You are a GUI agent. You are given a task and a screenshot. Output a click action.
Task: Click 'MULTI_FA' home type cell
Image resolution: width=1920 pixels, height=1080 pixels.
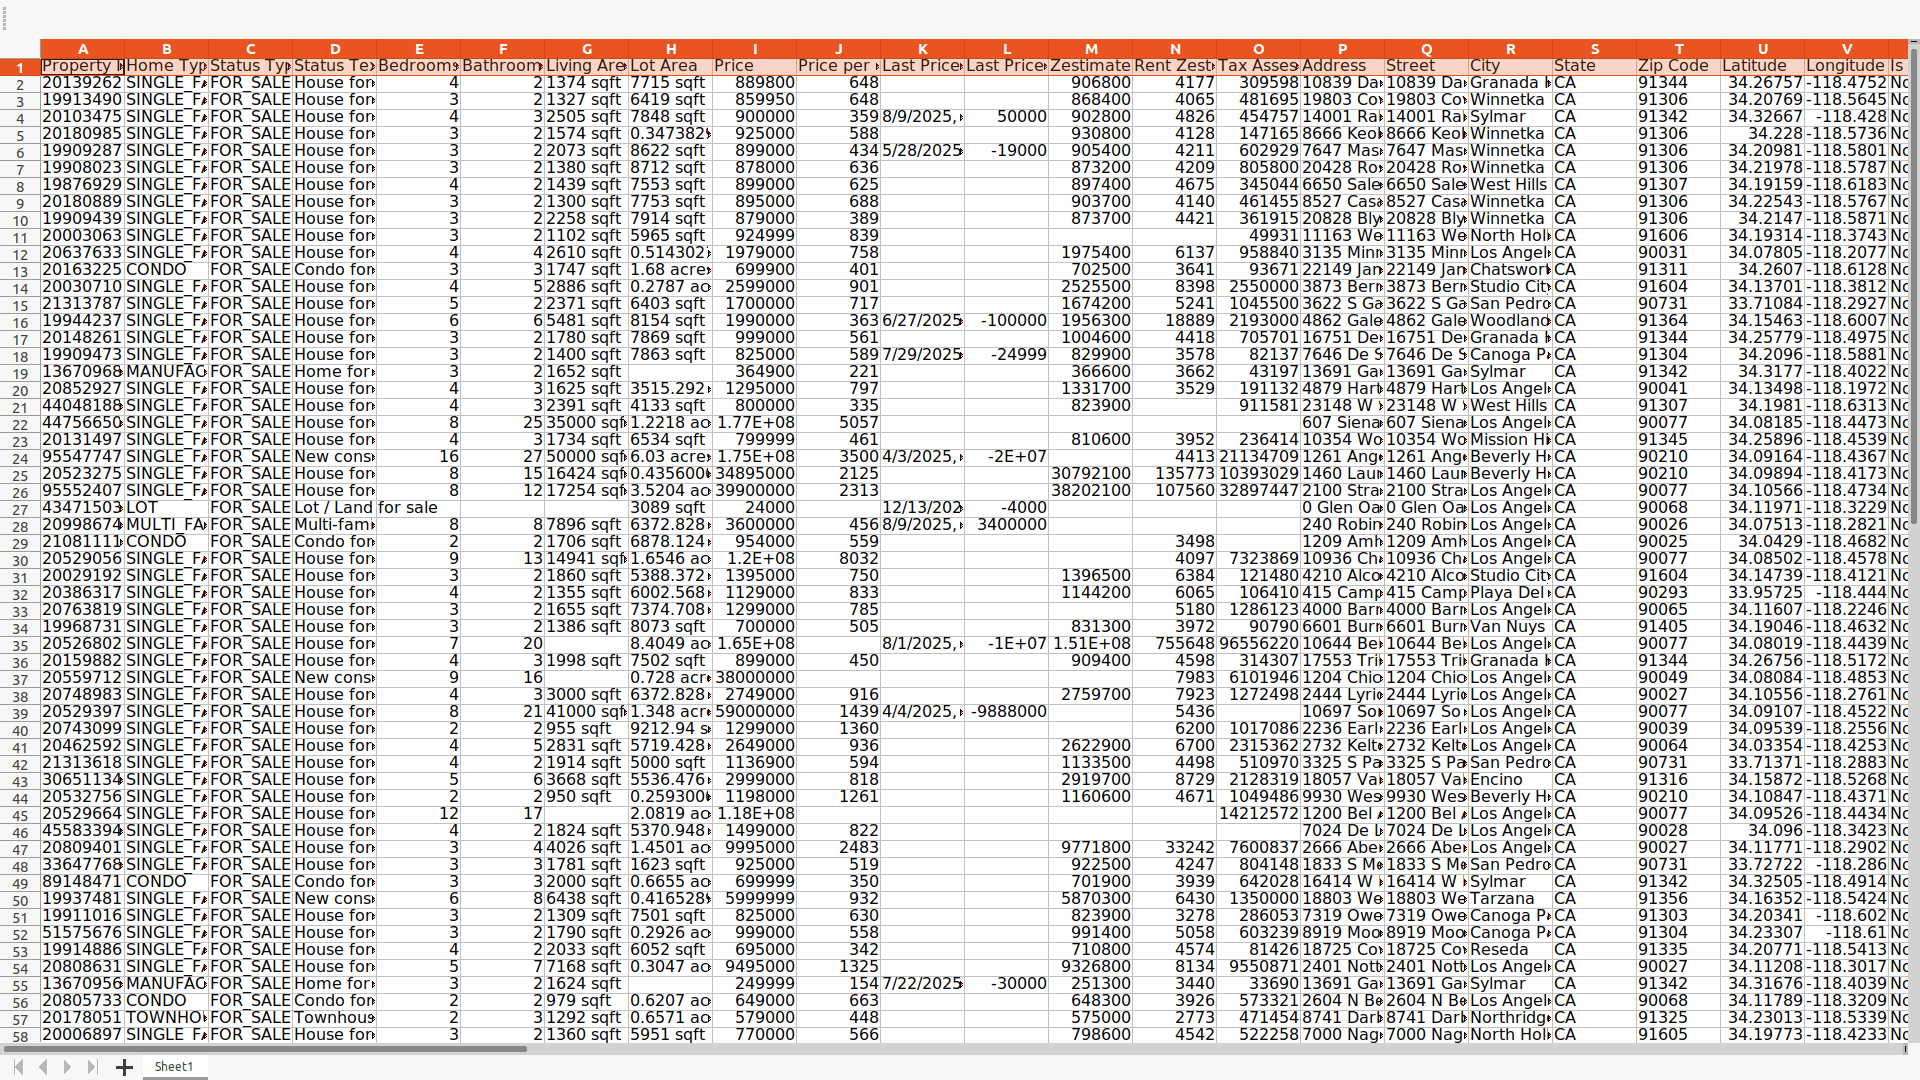tap(167, 525)
